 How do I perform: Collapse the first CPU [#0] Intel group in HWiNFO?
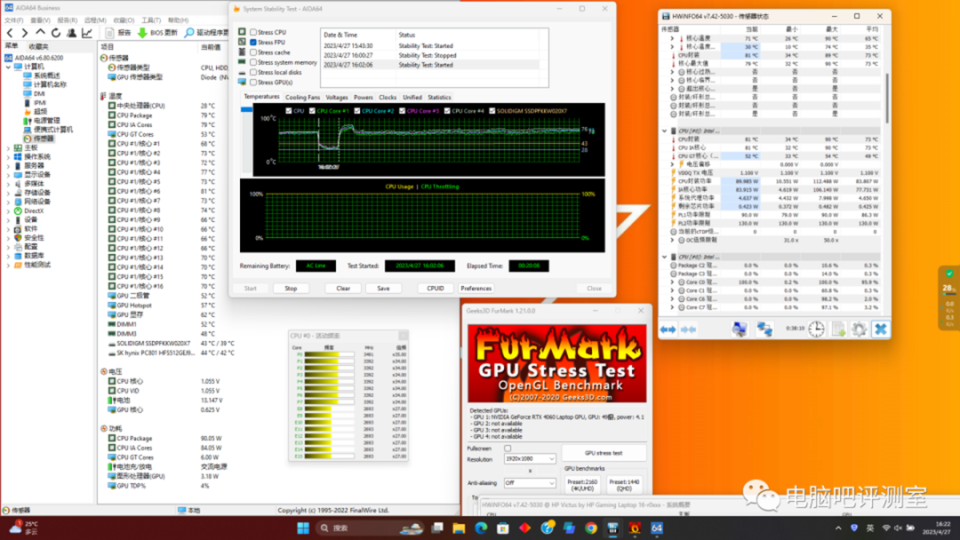click(x=664, y=131)
